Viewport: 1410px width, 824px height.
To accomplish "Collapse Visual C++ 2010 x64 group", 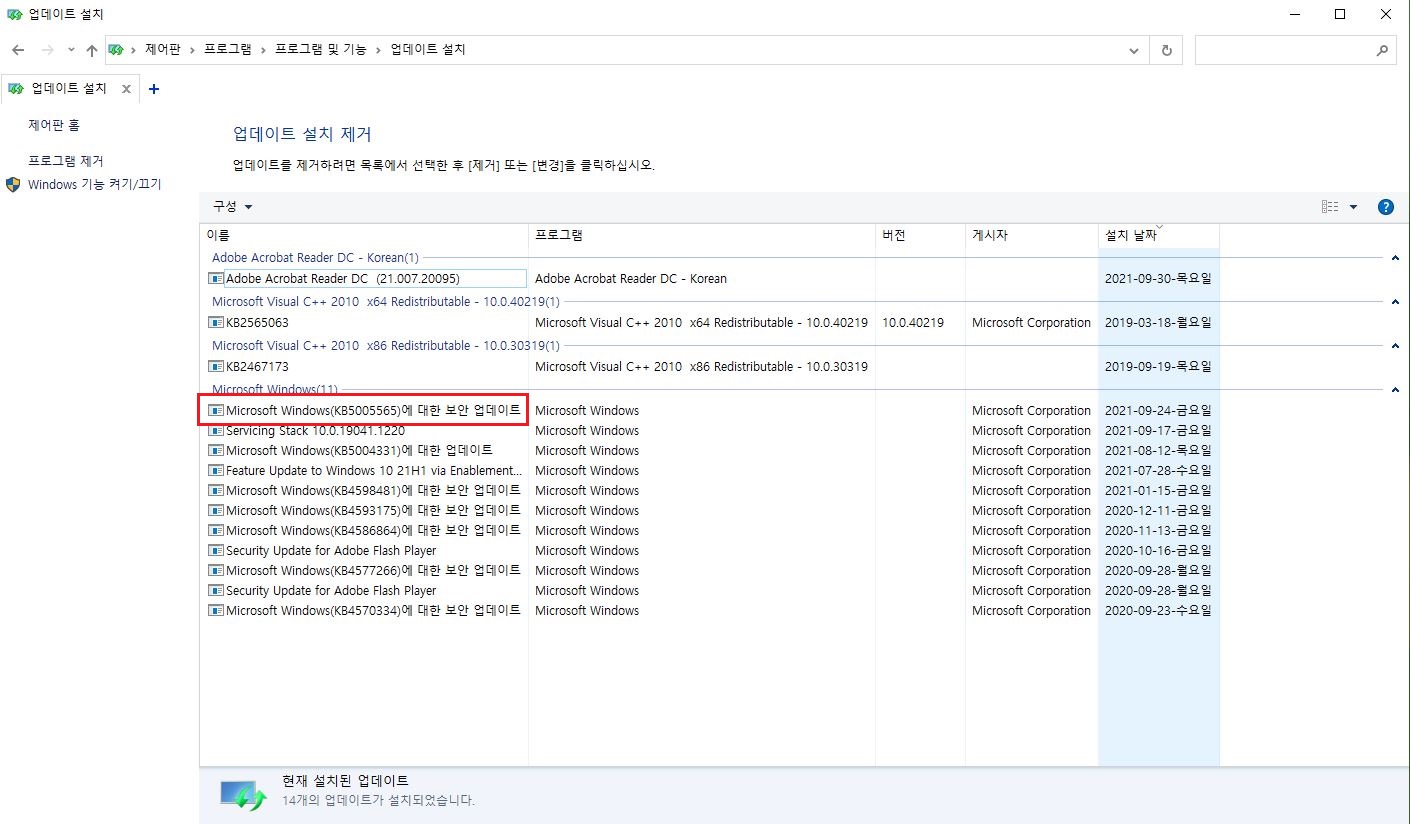I will tap(1394, 302).
